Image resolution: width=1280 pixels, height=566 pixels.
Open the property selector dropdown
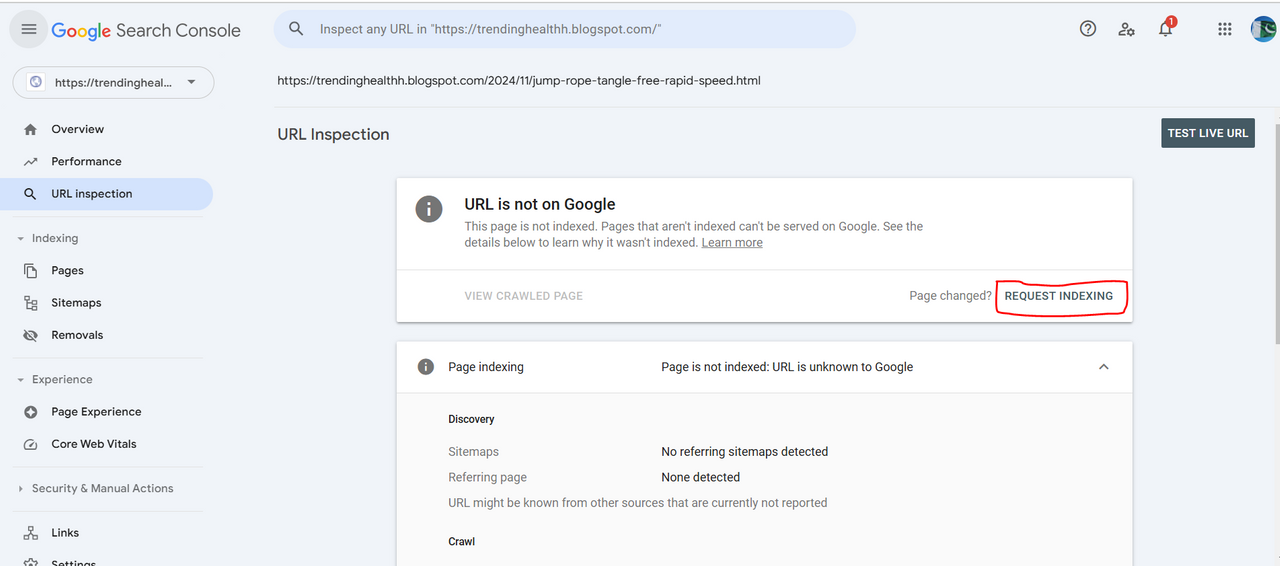click(113, 83)
